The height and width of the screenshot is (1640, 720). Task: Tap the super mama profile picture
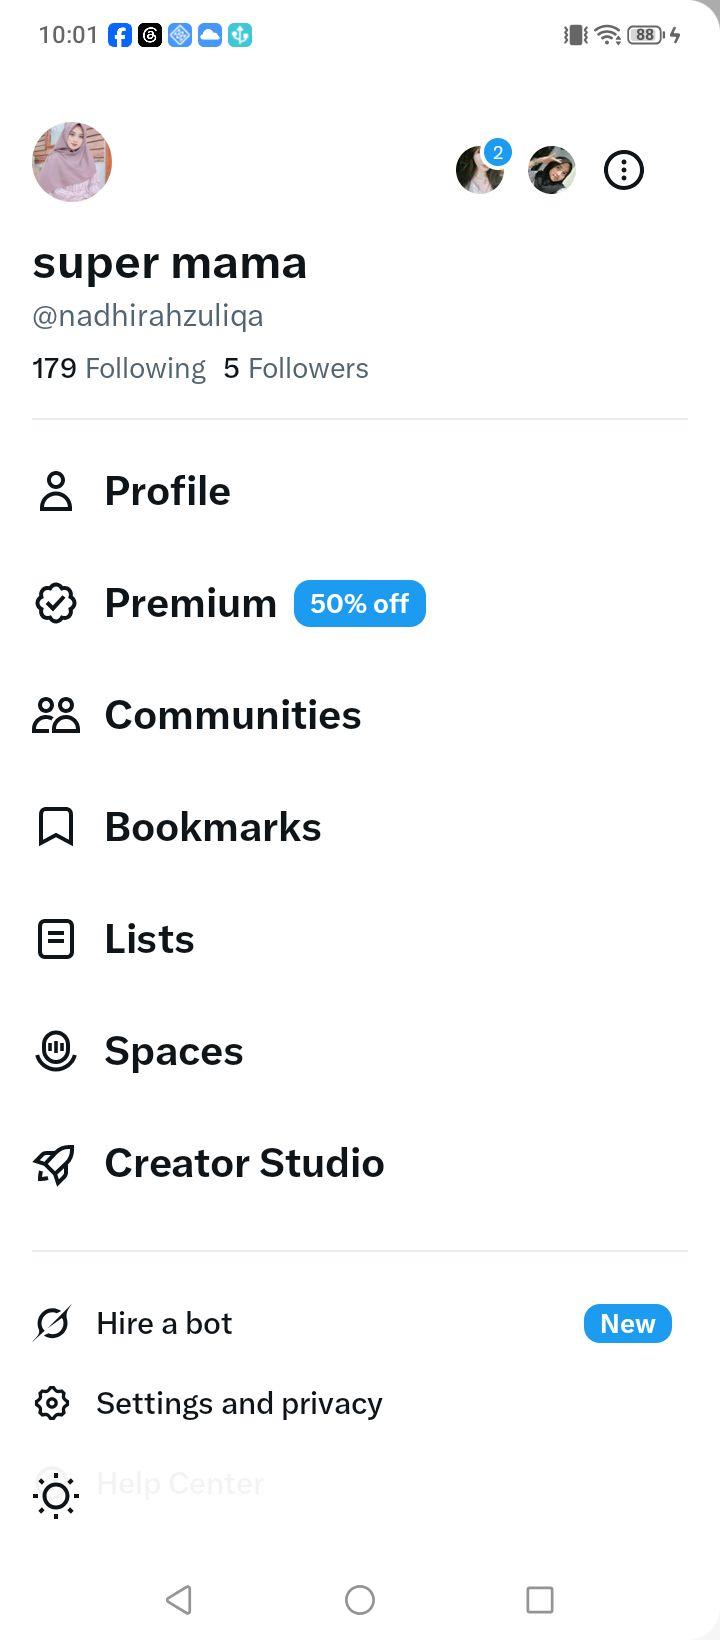72,162
